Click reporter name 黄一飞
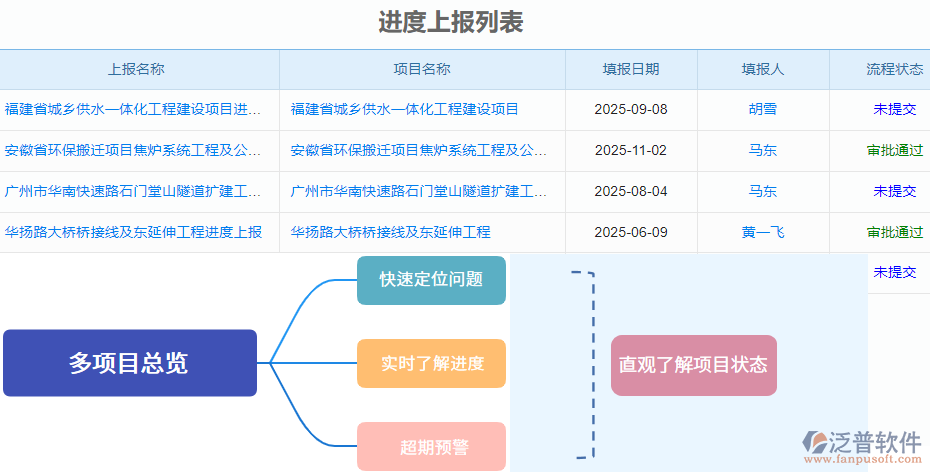Image resolution: width=932 pixels, height=475 pixels. tap(763, 232)
